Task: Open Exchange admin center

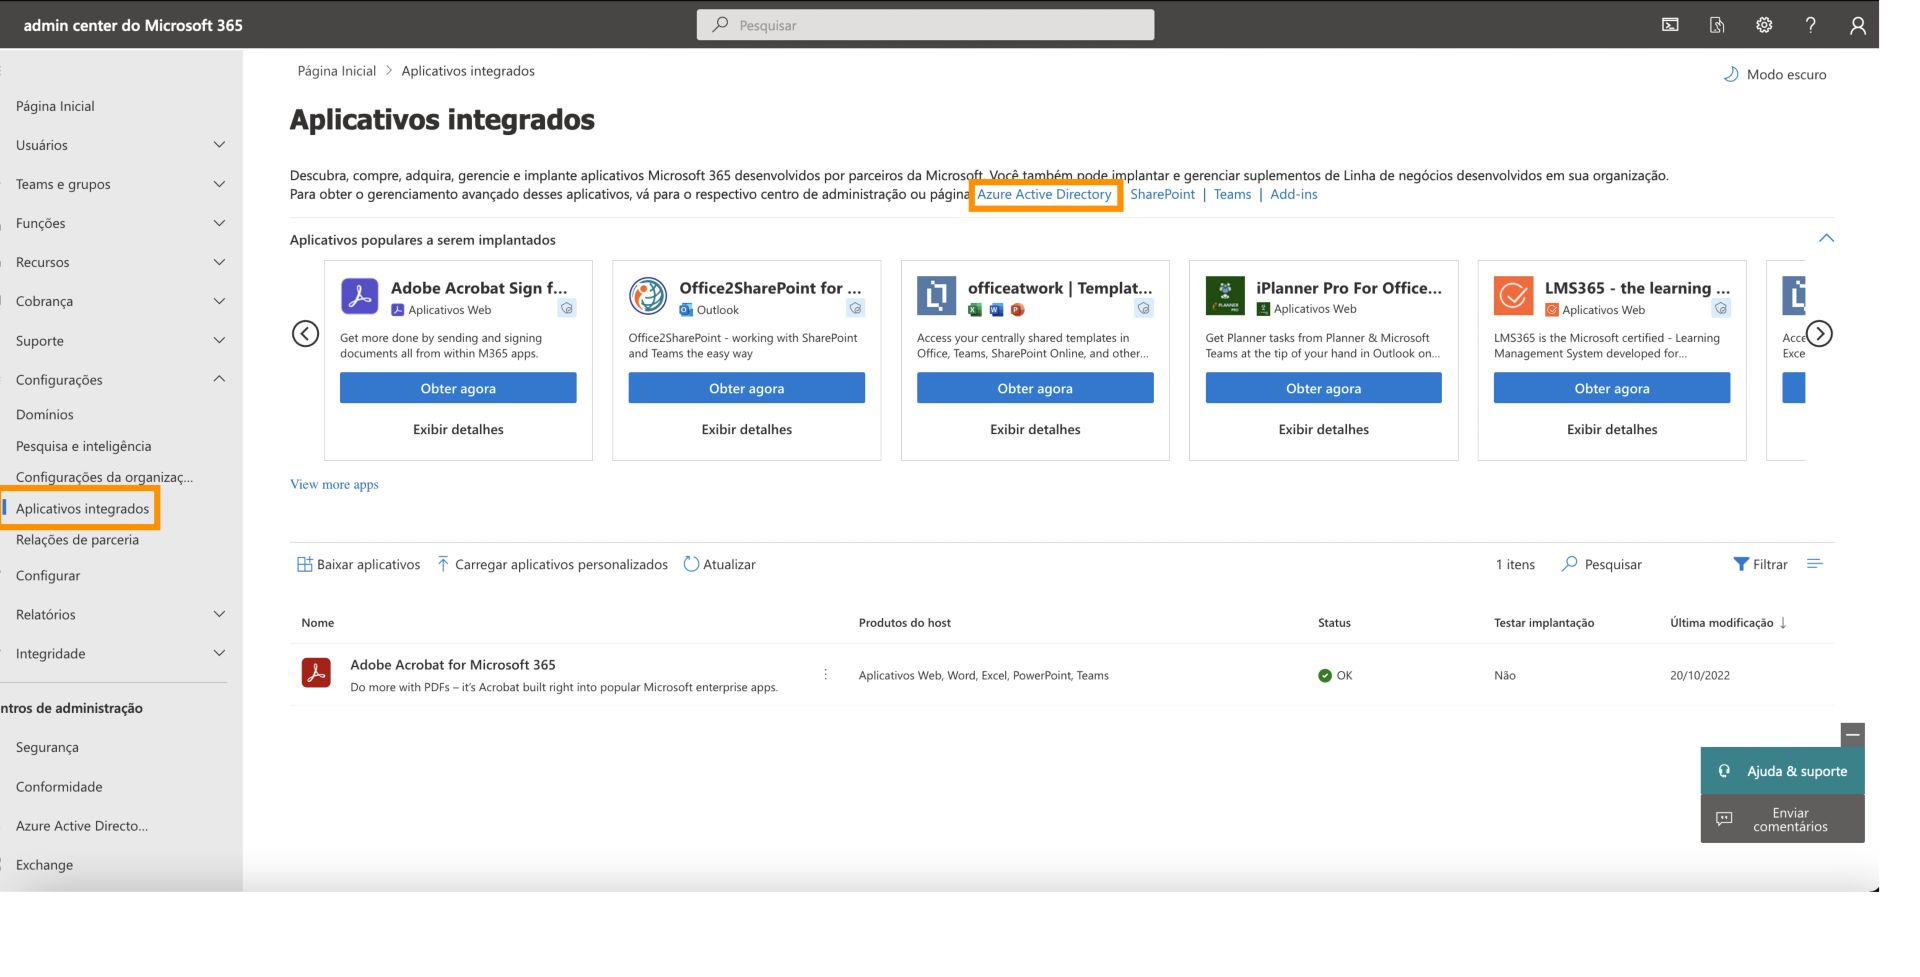Action: 44,865
